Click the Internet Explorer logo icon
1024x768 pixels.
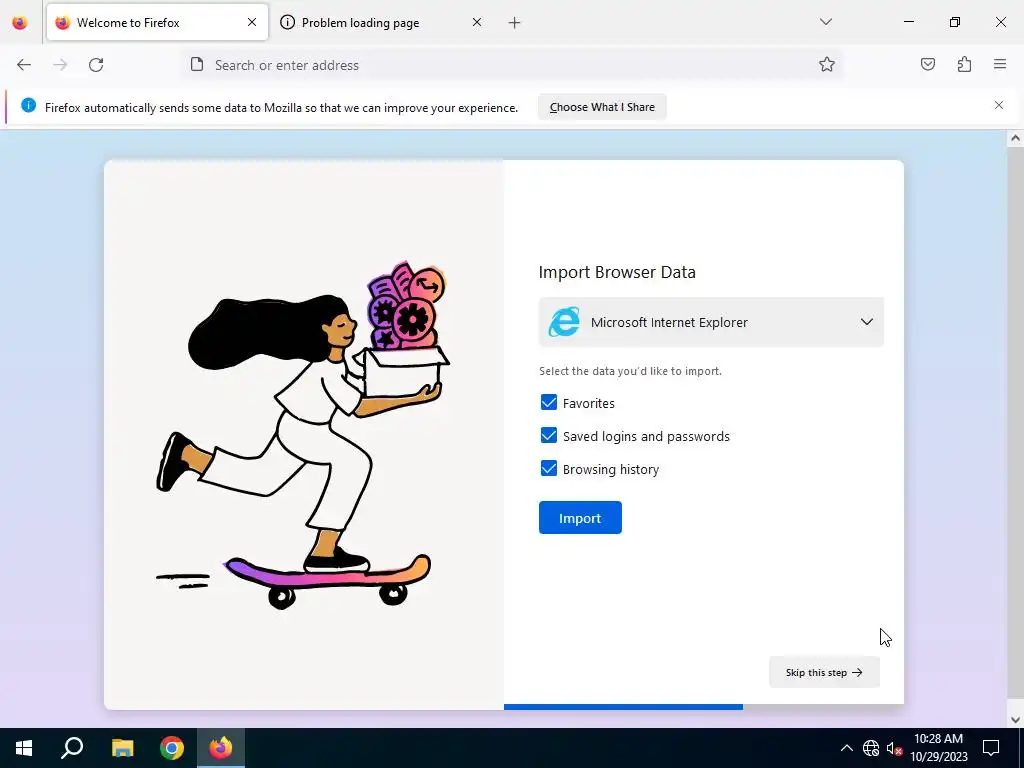[x=564, y=321]
